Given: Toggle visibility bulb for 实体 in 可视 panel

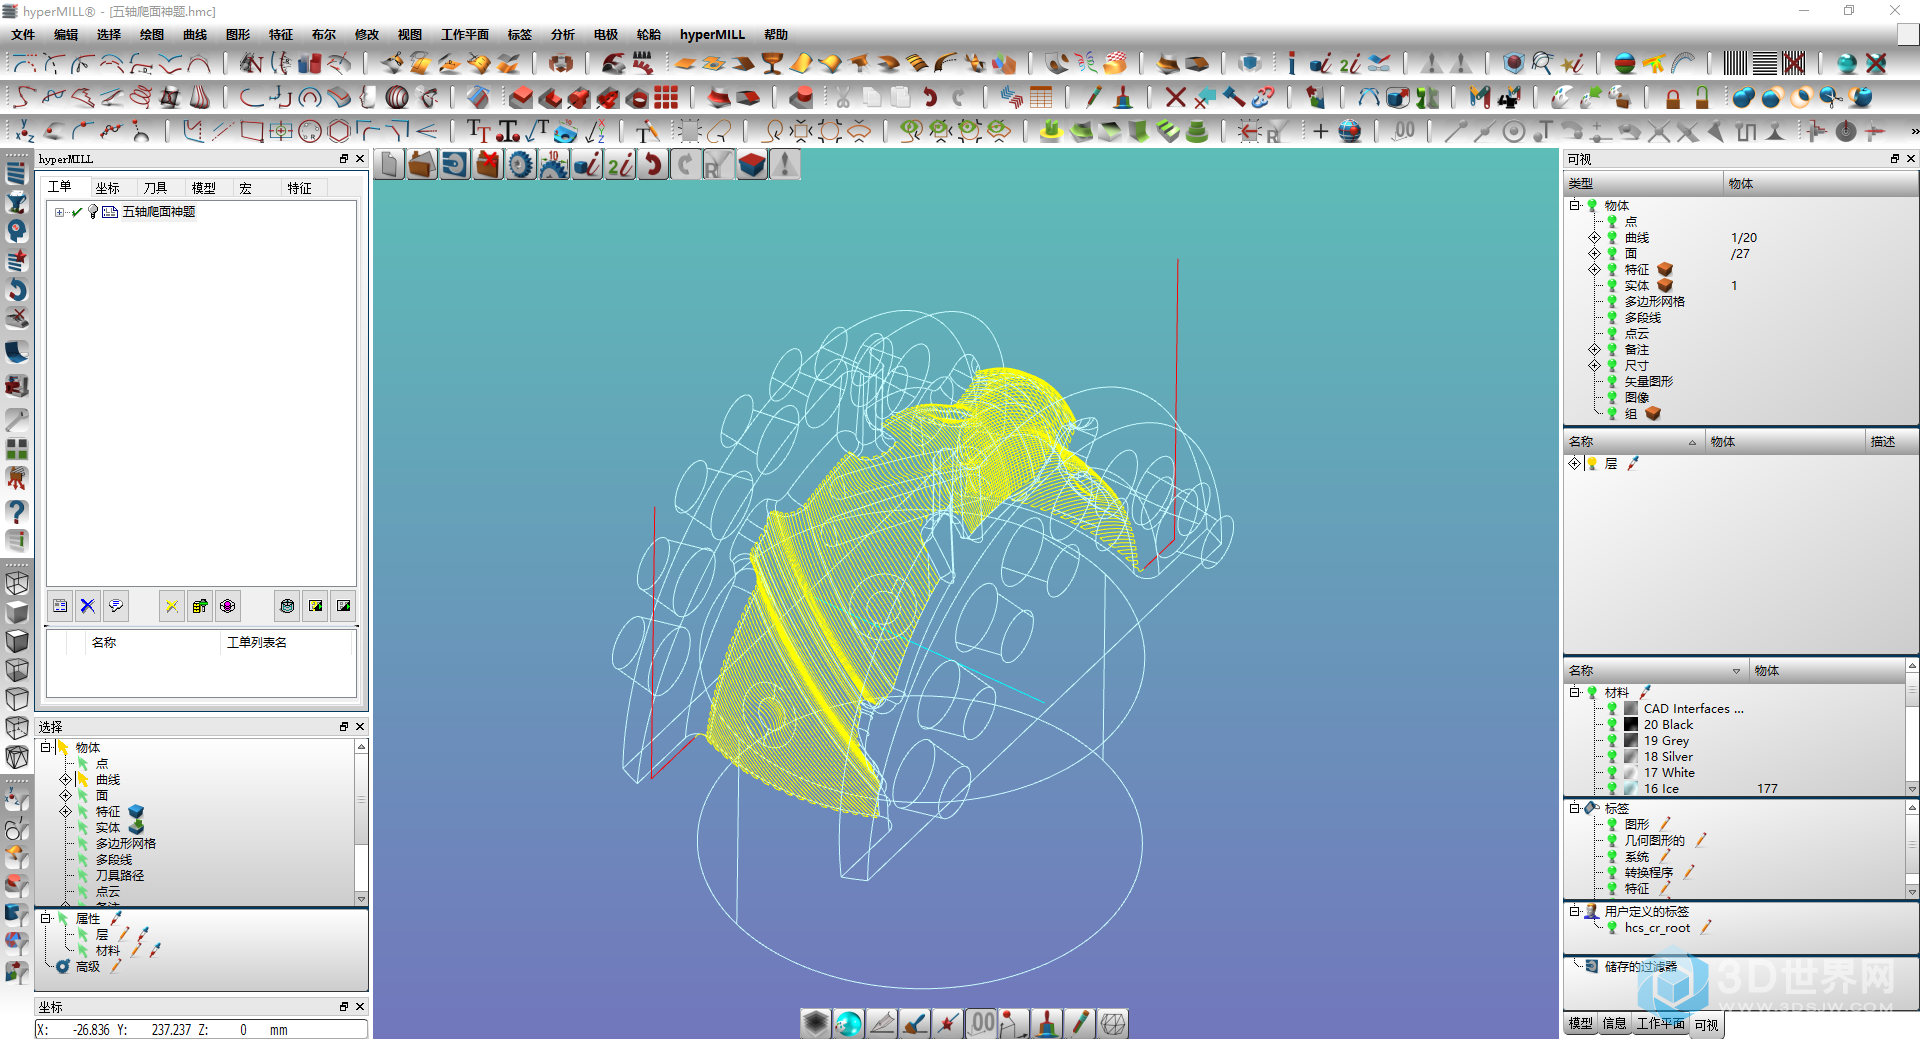Looking at the screenshot, I should (1612, 286).
